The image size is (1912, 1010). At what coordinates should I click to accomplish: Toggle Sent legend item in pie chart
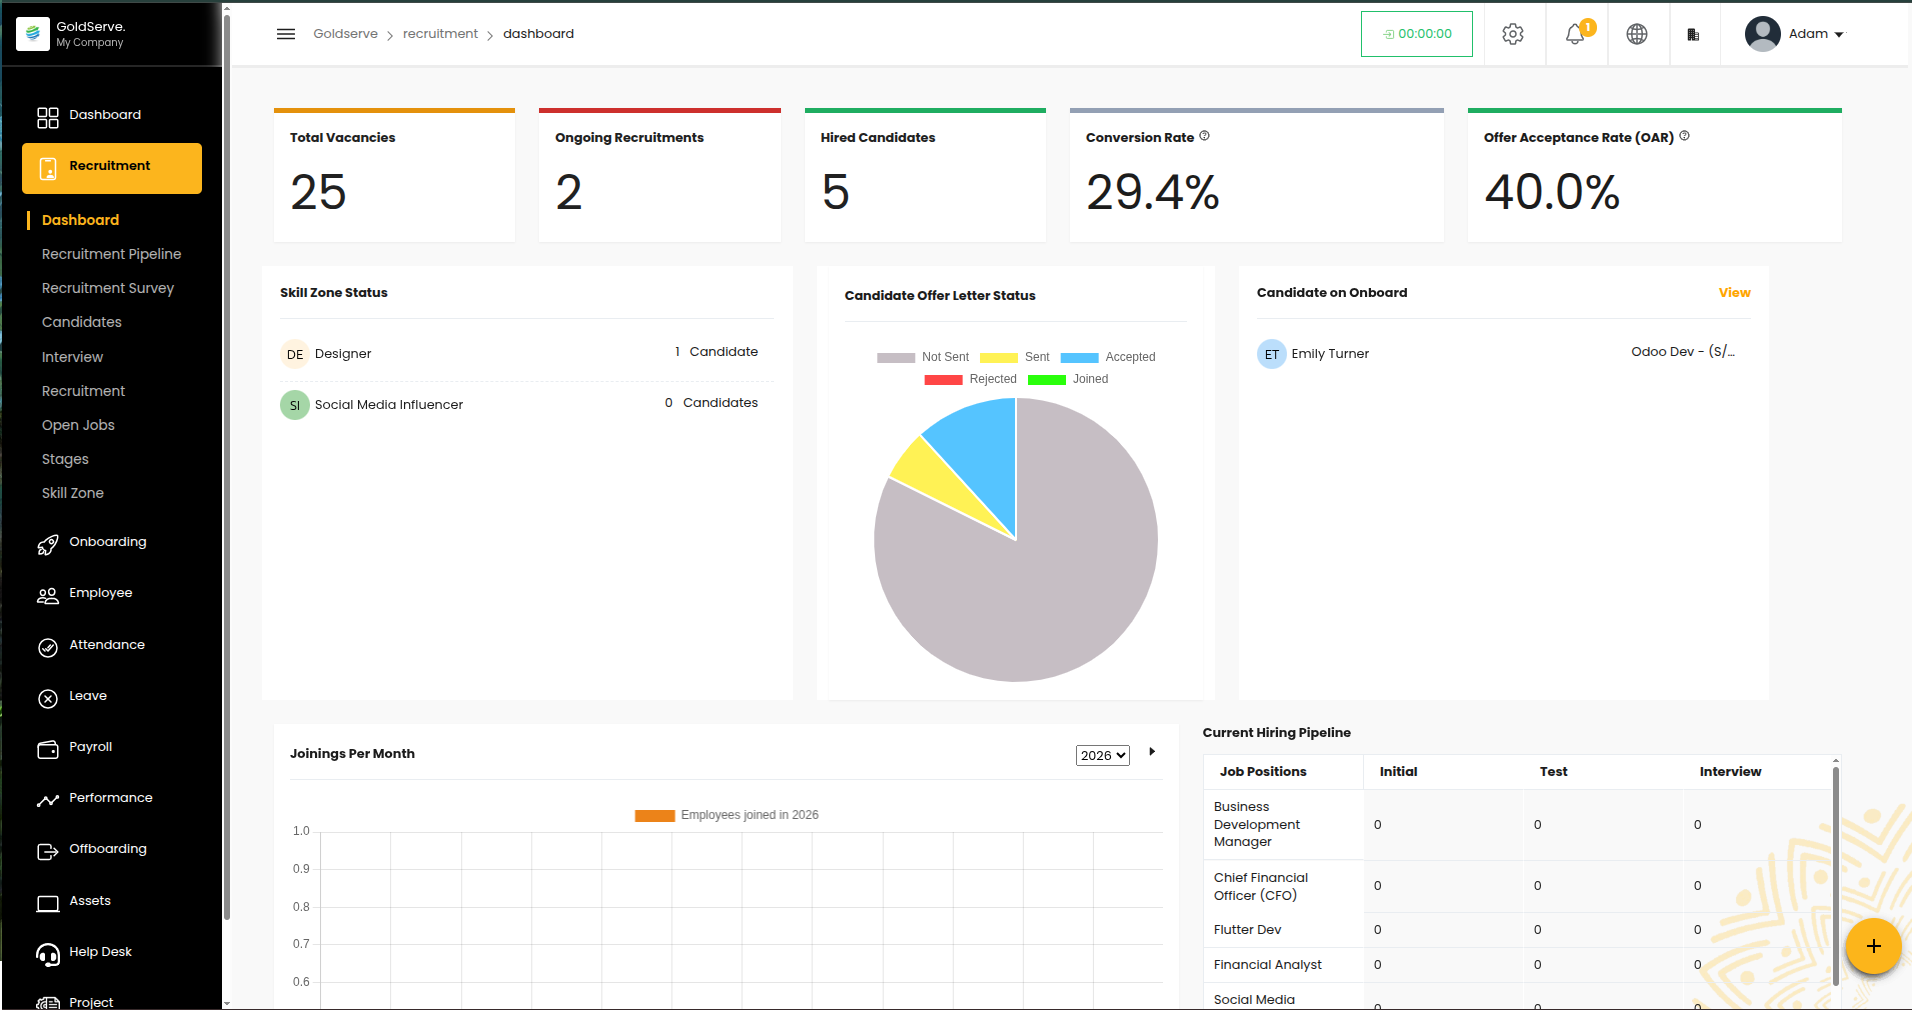pos(1015,357)
